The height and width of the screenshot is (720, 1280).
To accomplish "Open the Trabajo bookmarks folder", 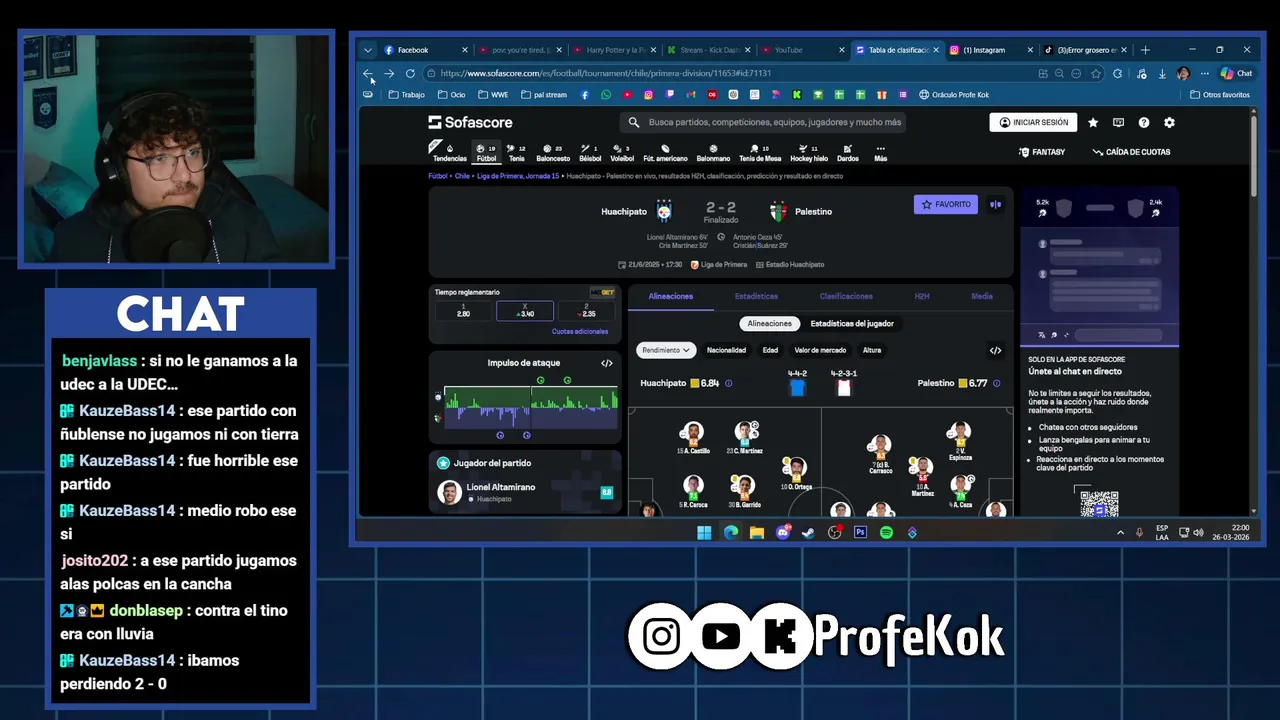I will point(406,95).
